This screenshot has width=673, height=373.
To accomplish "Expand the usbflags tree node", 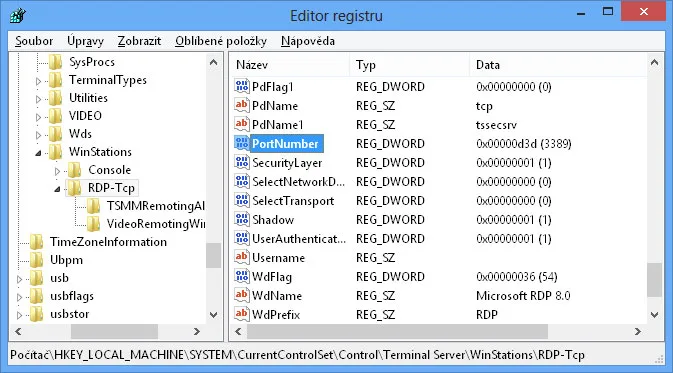I will click(19, 297).
